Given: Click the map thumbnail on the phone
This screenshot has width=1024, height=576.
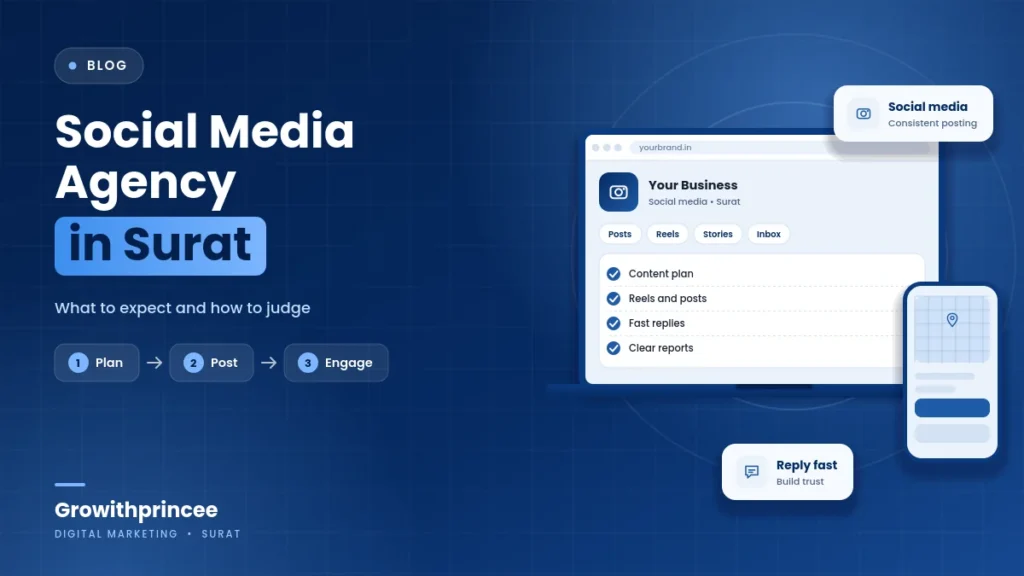Looking at the screenshot, I should point(952,329).
